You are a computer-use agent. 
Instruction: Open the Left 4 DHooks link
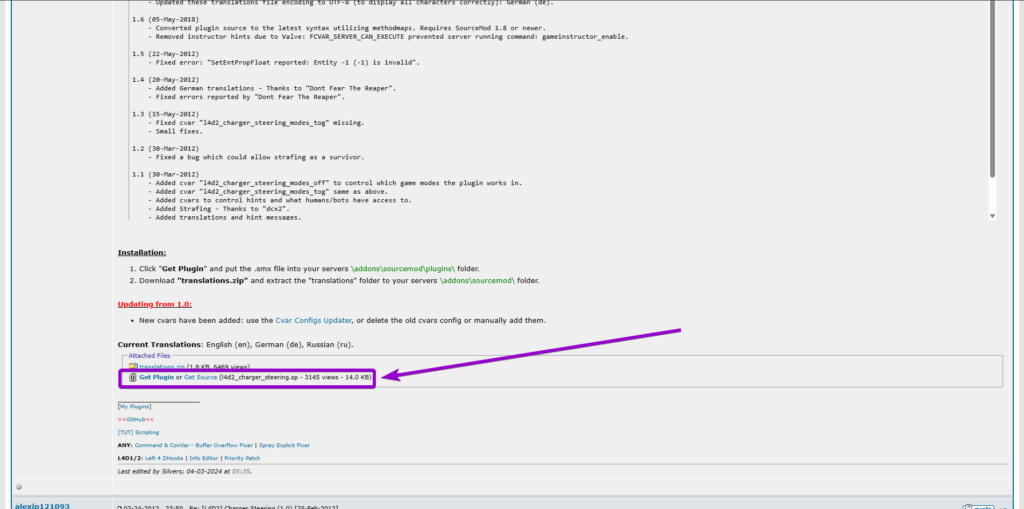click(164, 459)
